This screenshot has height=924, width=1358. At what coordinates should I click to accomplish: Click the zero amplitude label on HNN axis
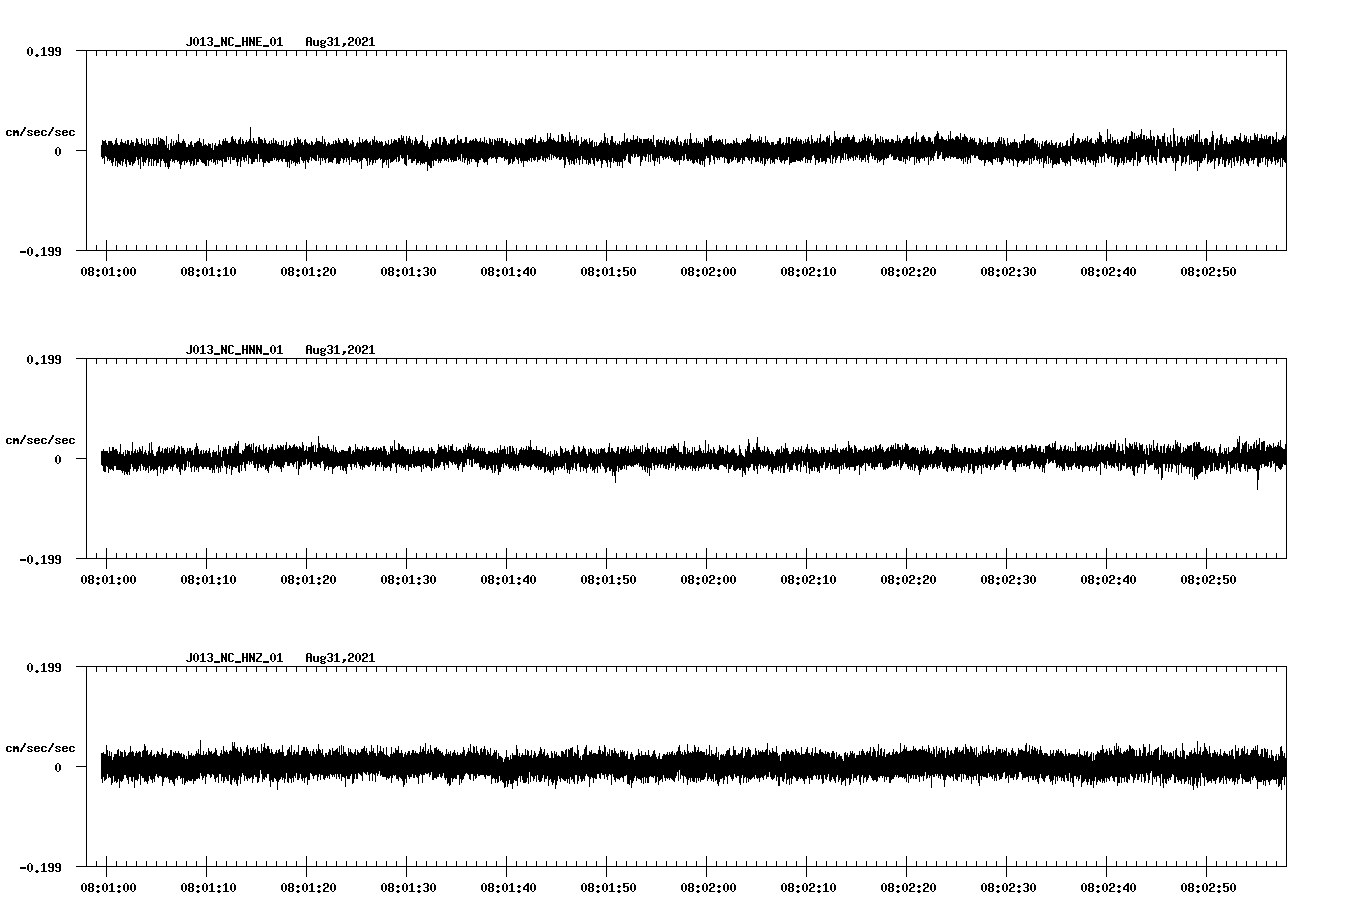[x=58, y=460]
